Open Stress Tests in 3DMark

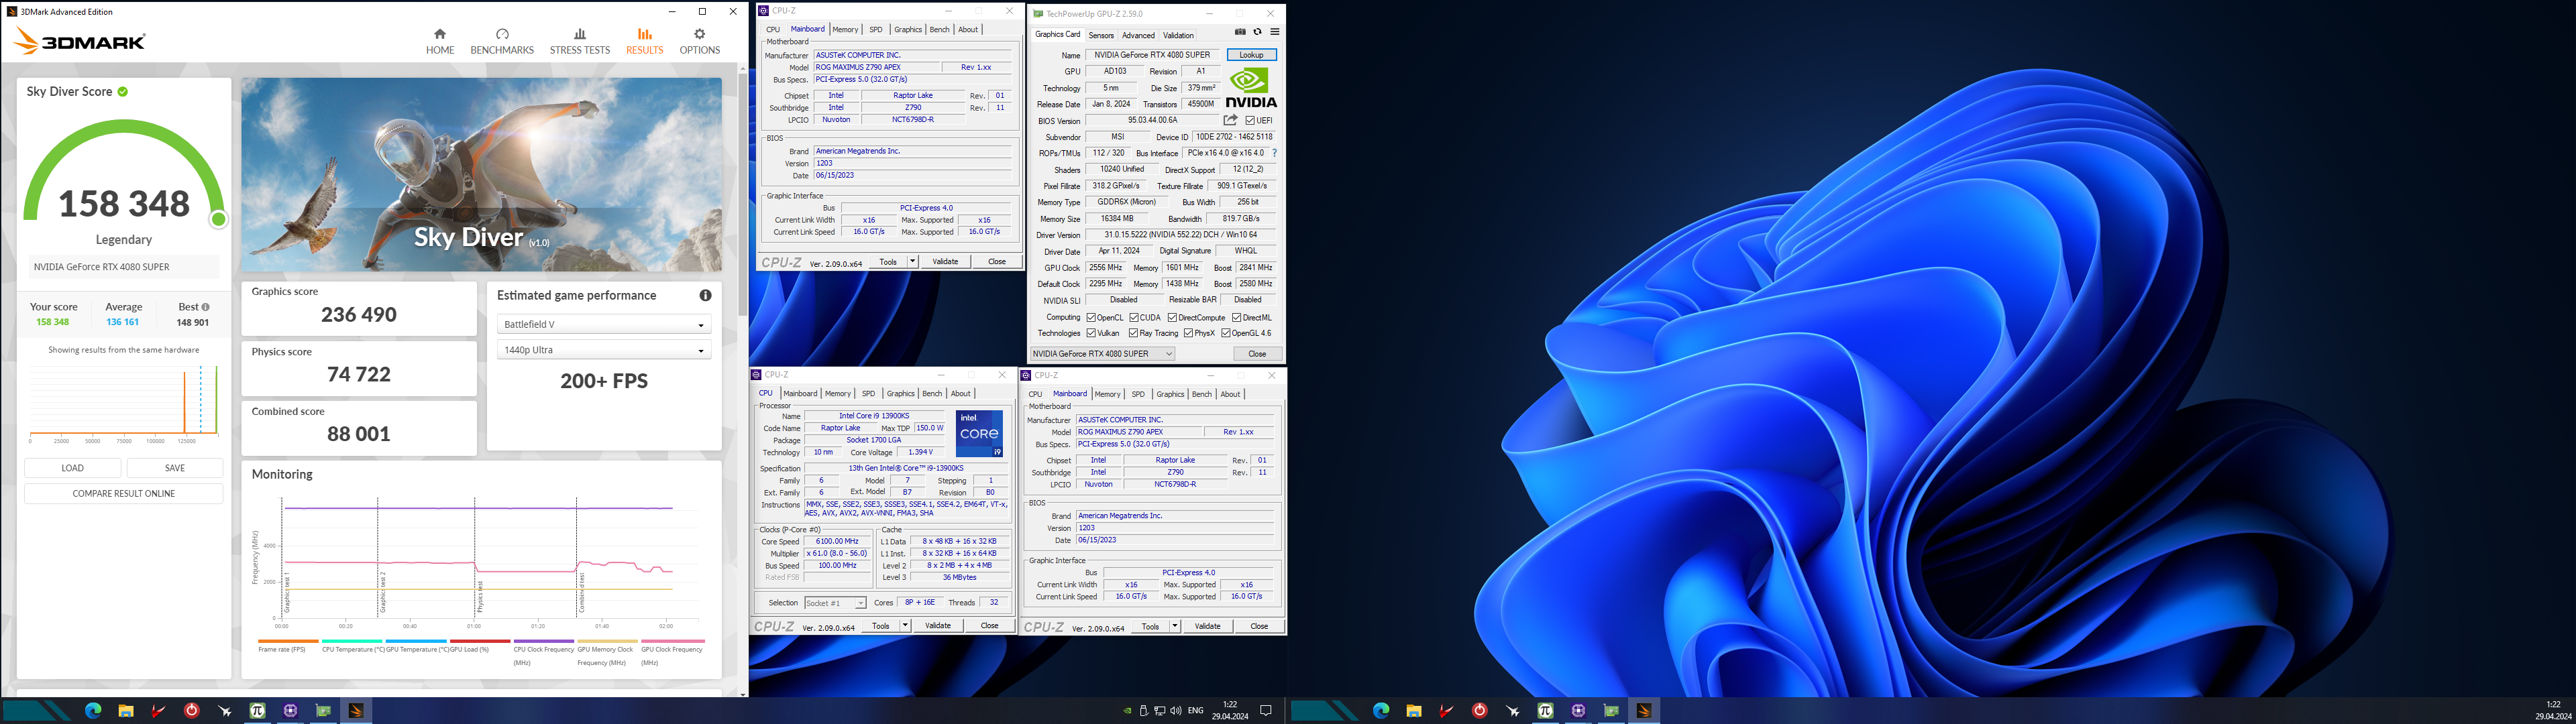[x=579, y=41]
